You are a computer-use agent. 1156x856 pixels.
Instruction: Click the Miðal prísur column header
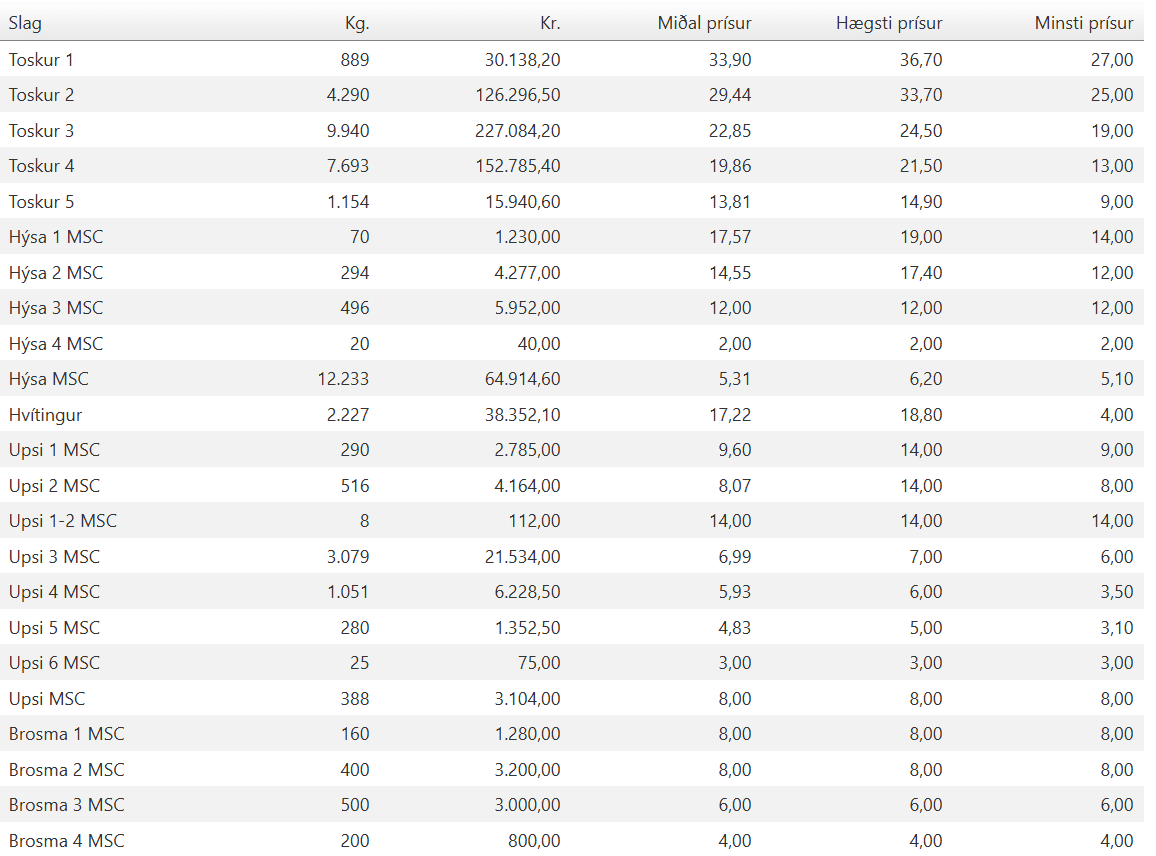[x=704, y=23]
